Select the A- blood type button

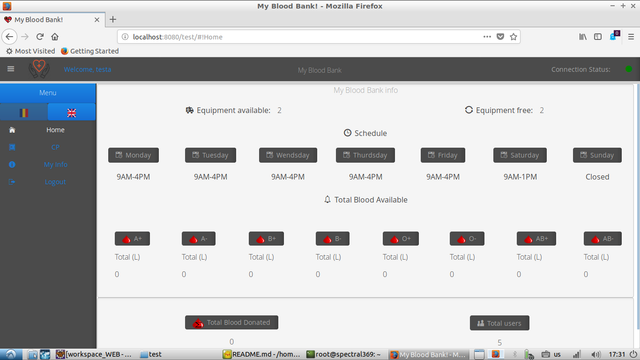point(198,239)
